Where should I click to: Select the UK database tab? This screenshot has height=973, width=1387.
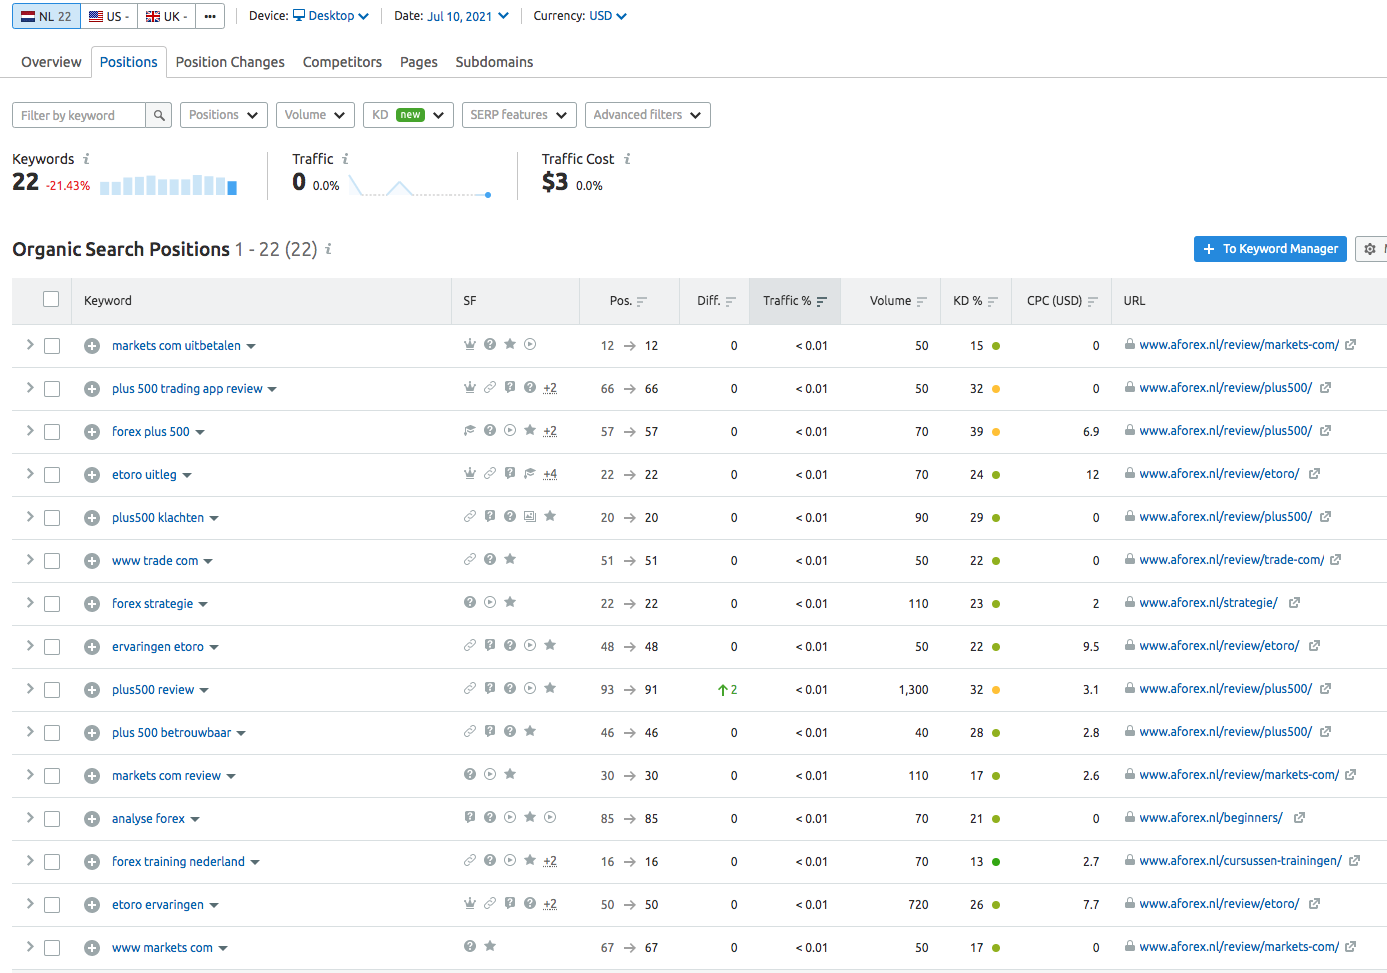pos(166,16)
